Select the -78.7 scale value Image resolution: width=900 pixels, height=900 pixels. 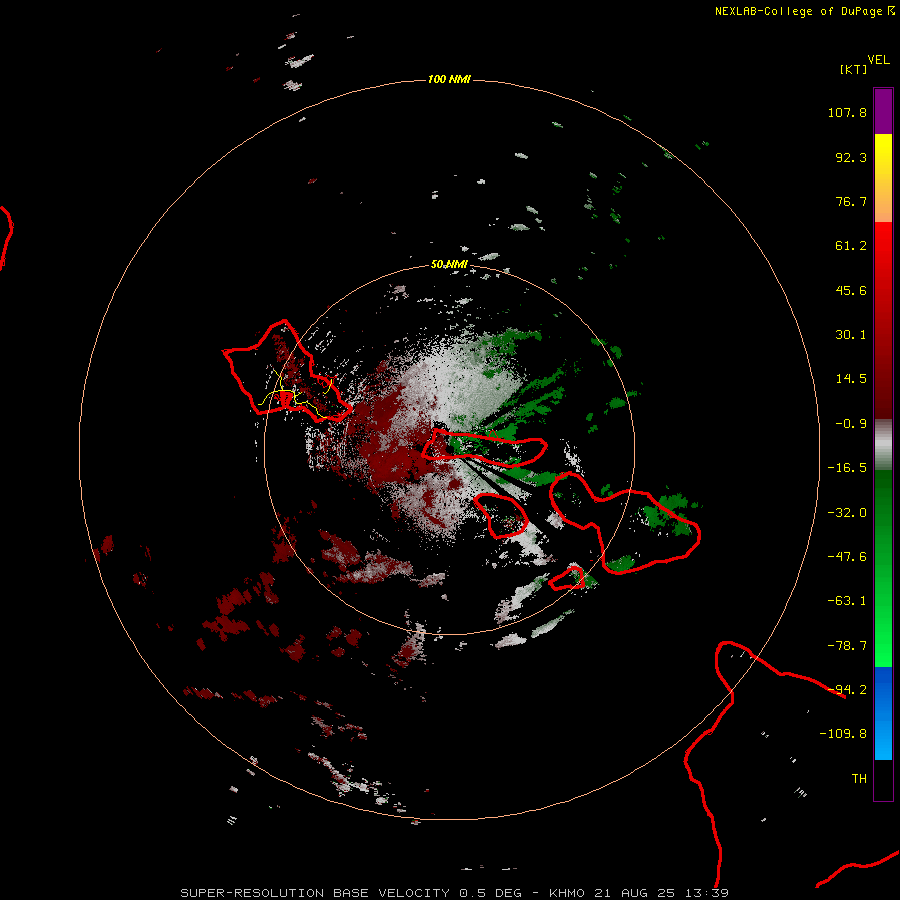pyautogui.click(x=847, y=646)
